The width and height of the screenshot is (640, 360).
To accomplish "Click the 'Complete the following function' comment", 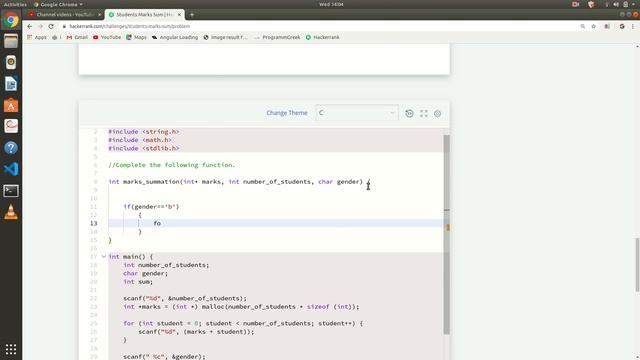I will point(172,165).
